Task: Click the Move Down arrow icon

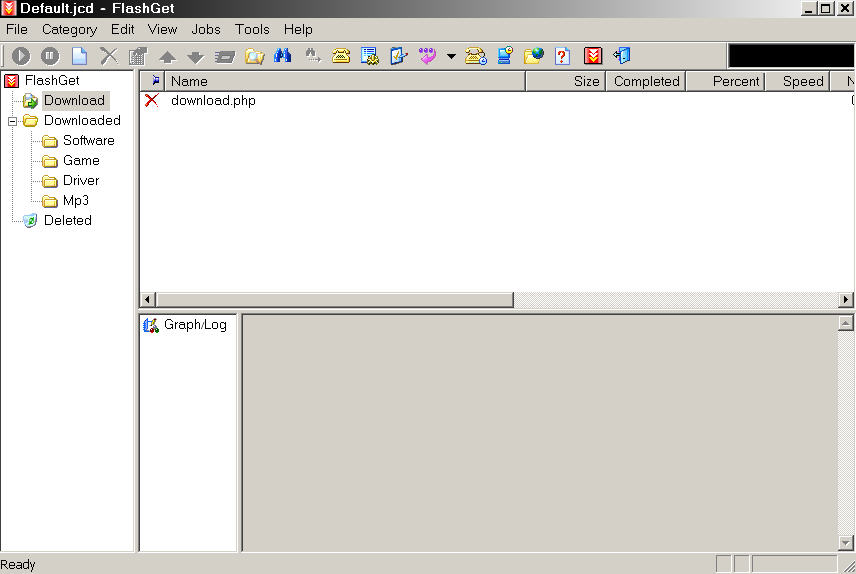Action: 195,57
